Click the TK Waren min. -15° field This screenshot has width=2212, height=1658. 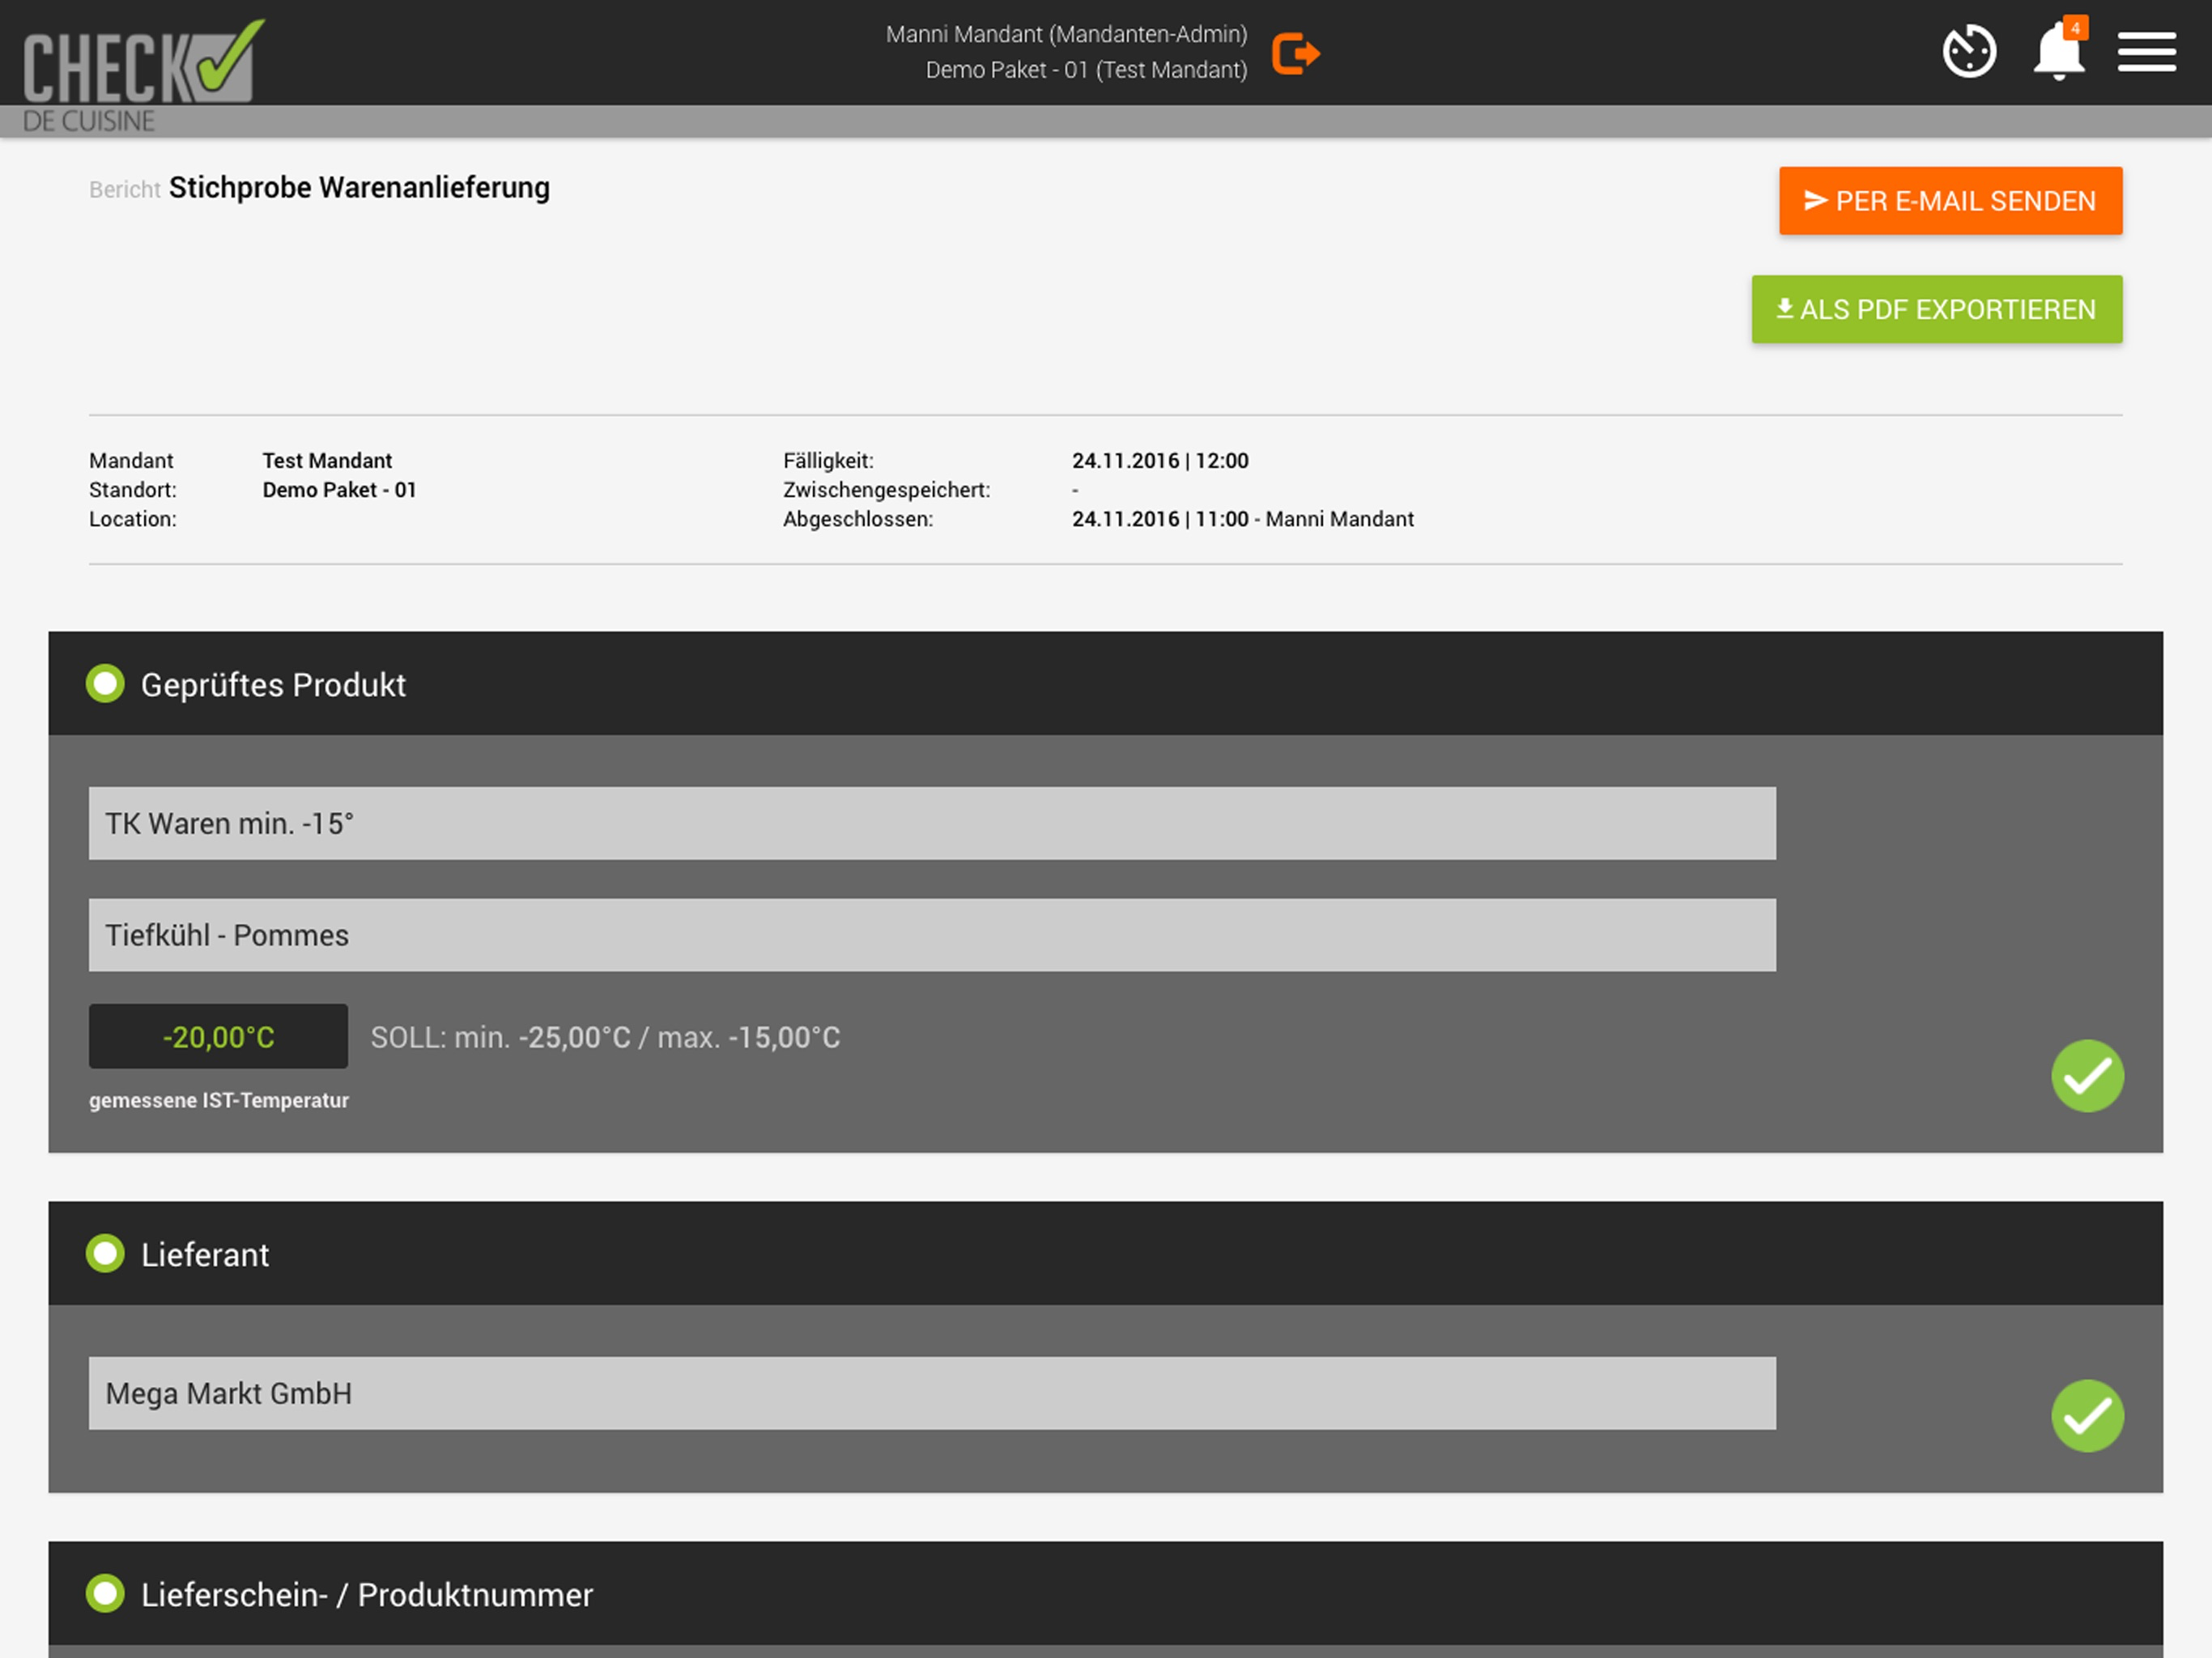coord(932,823)
